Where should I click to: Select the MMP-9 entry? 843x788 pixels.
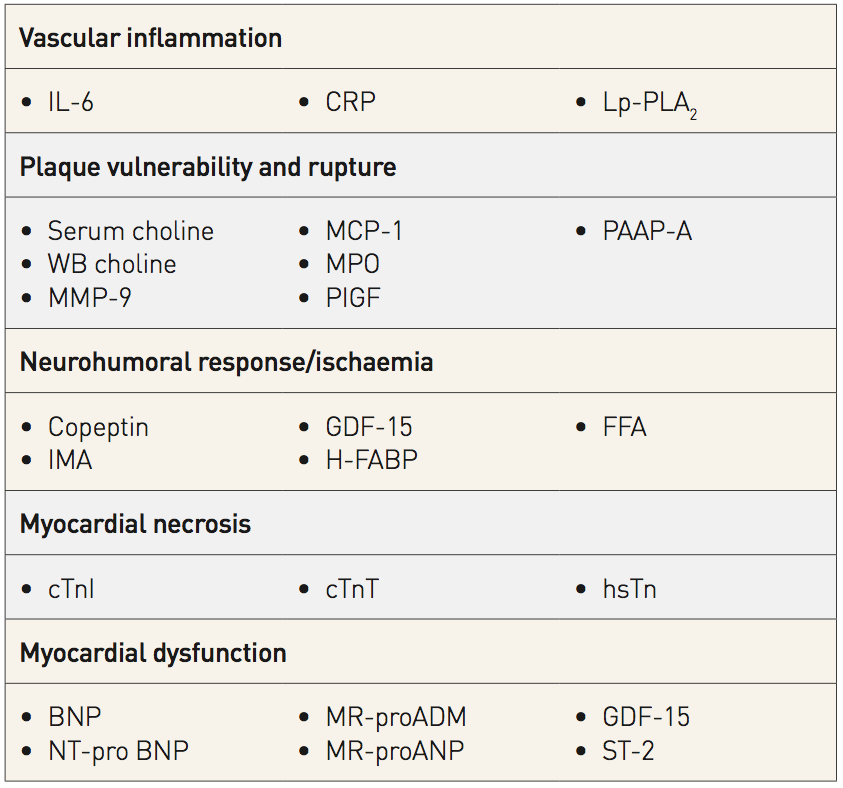(90, 298)
